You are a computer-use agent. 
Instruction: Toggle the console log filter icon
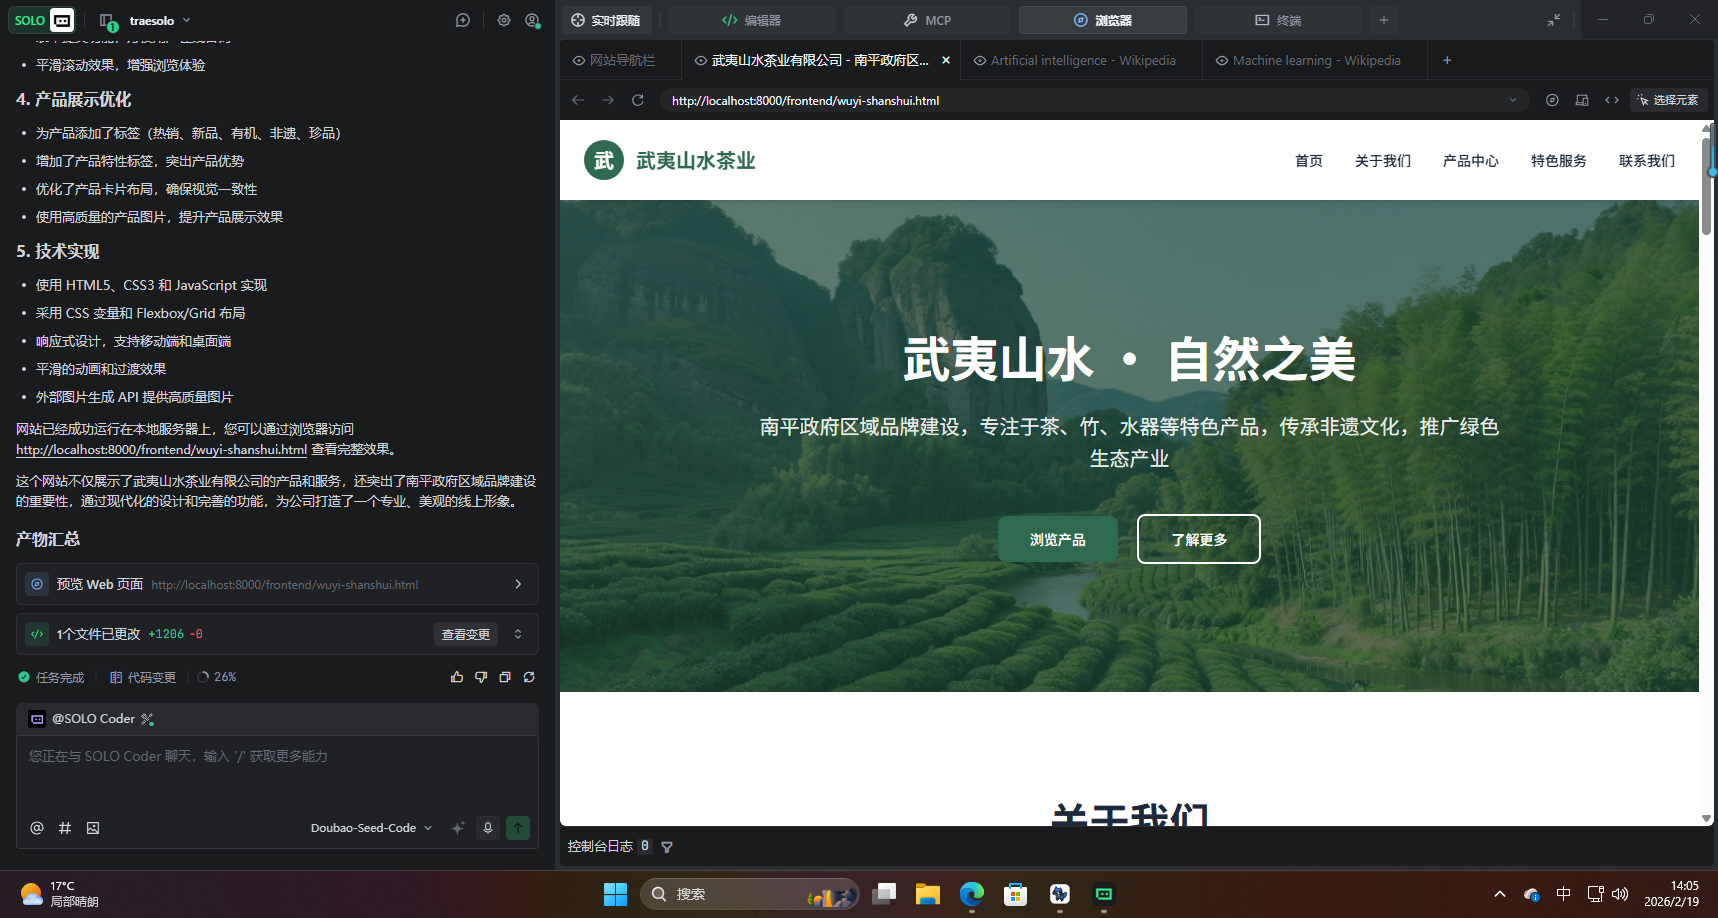pyautogui.click(x=667, y=846)
